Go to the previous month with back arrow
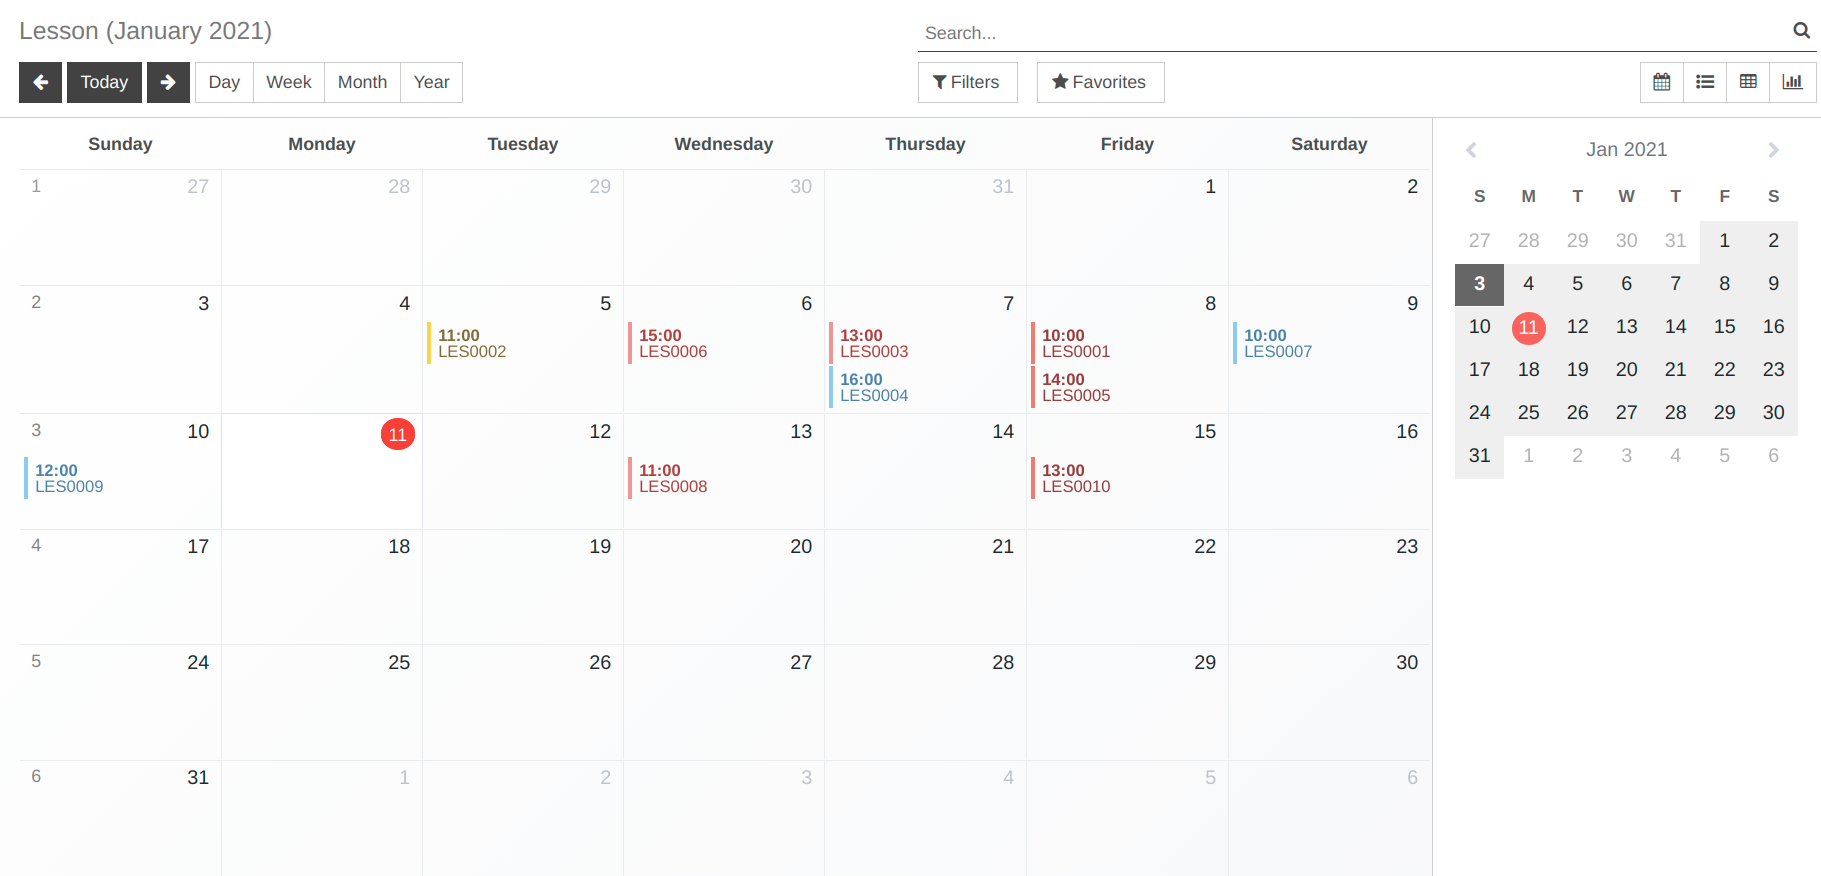Image resolution: width=1821 pixels, height=876 pixels. (x=40, y=82)
